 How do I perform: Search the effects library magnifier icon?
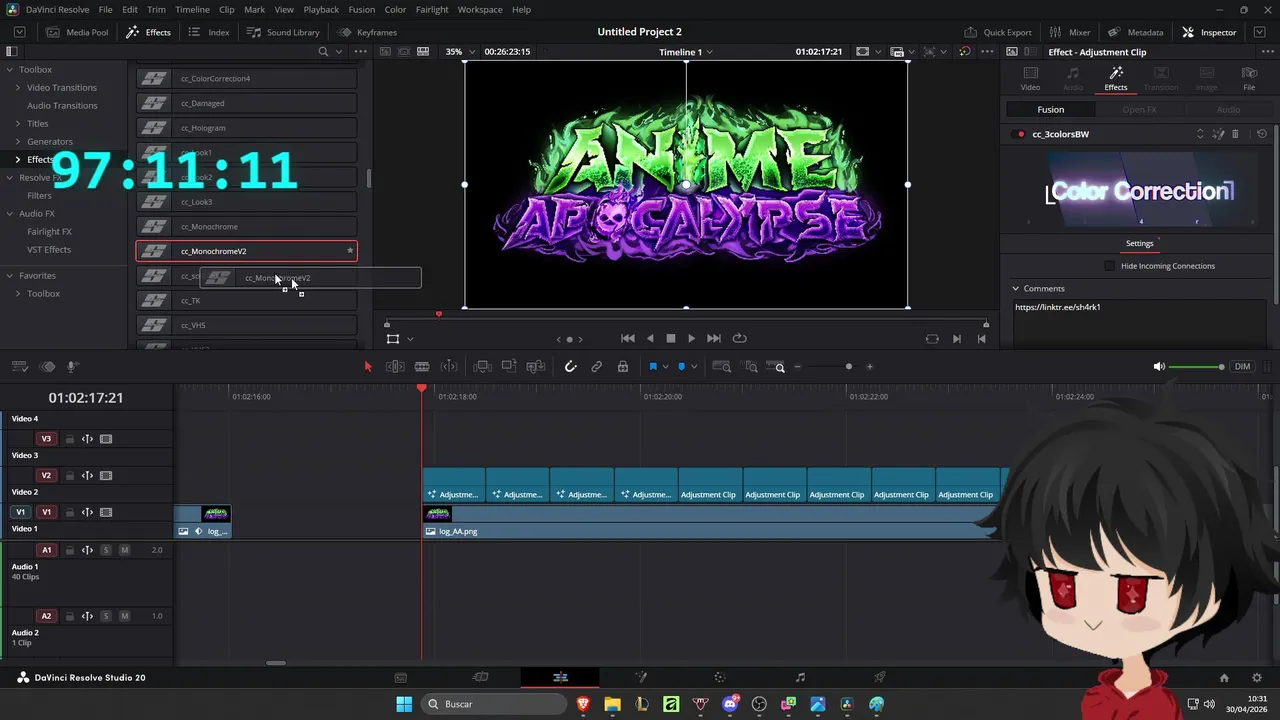pos(323,52)
